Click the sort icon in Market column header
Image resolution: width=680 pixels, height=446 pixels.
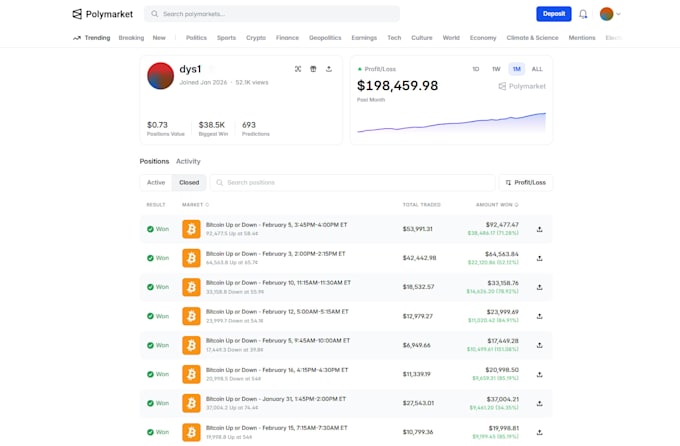207,205
